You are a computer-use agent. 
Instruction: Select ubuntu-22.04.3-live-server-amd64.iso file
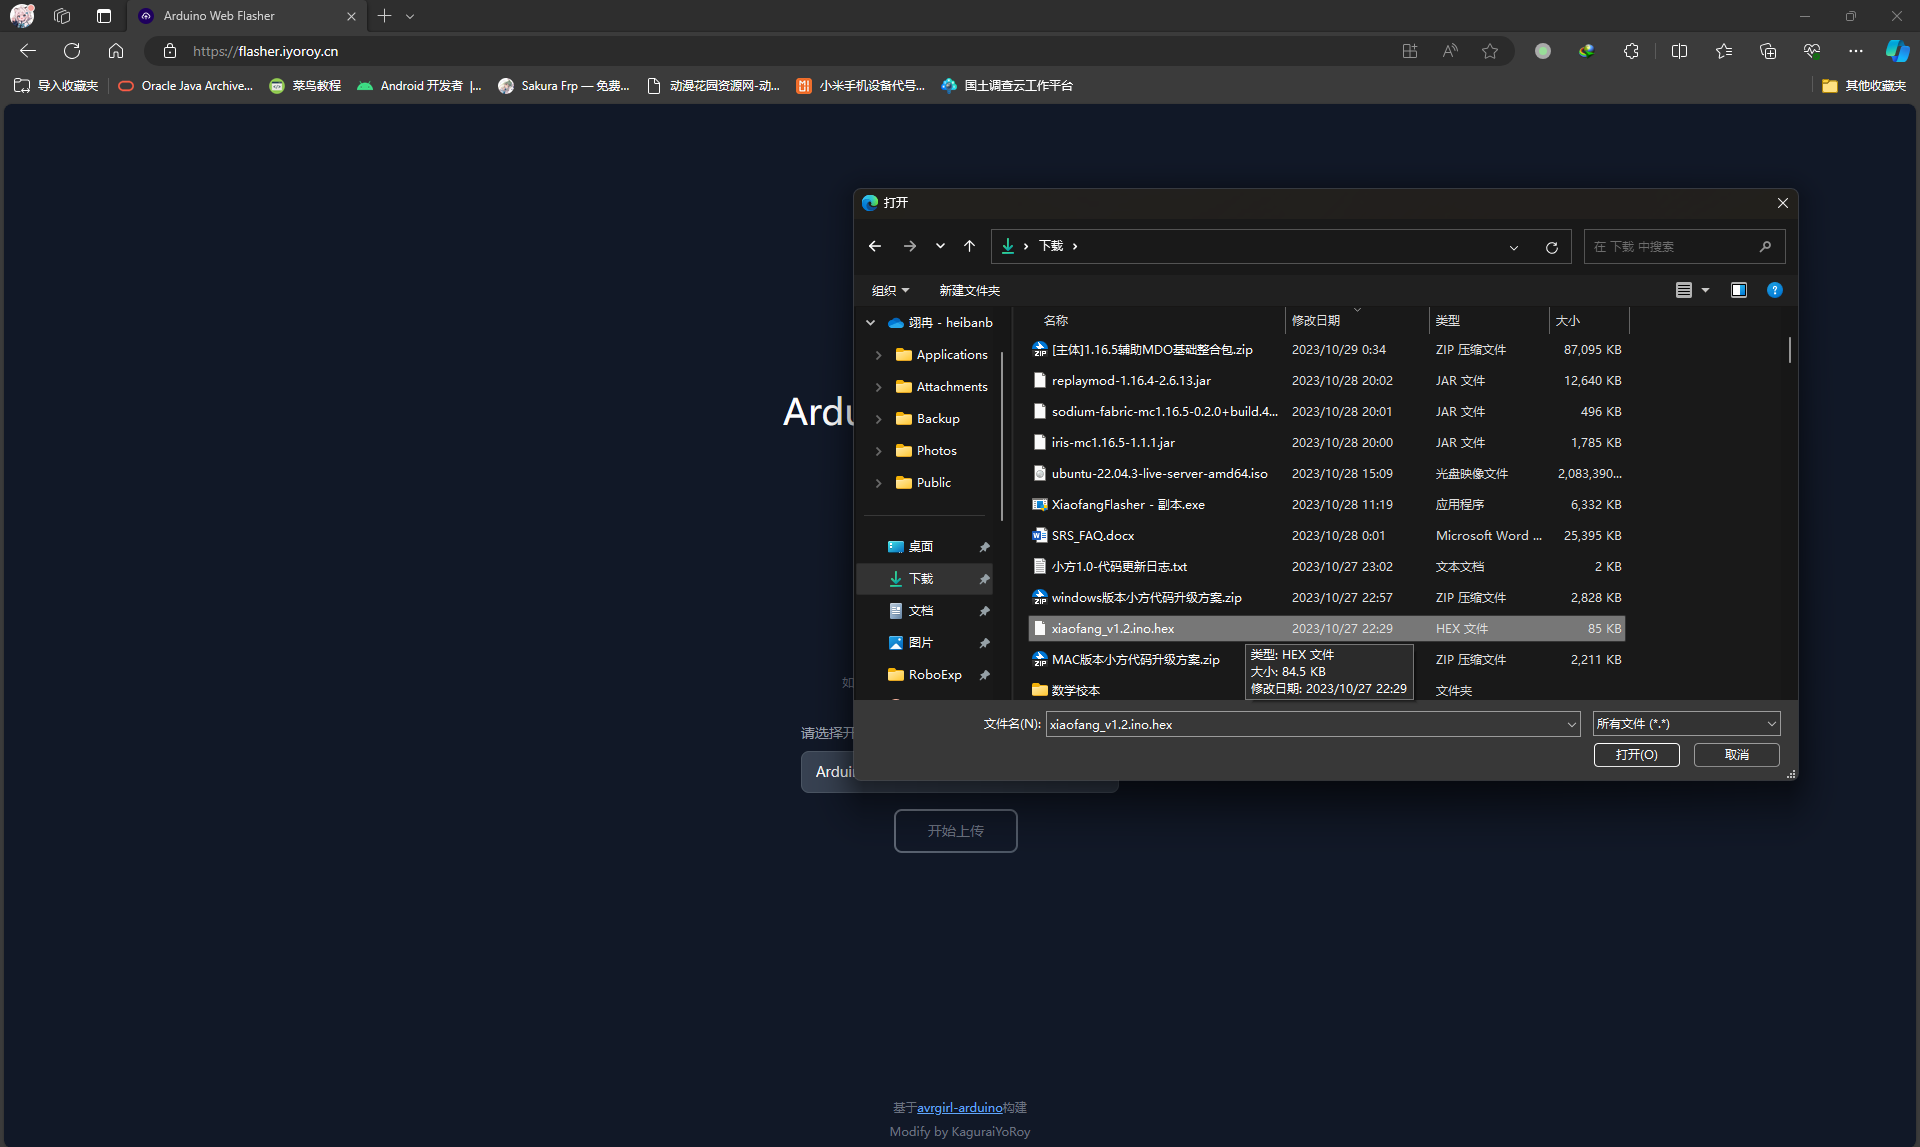pyautogui.click(x=1326, y=474)
